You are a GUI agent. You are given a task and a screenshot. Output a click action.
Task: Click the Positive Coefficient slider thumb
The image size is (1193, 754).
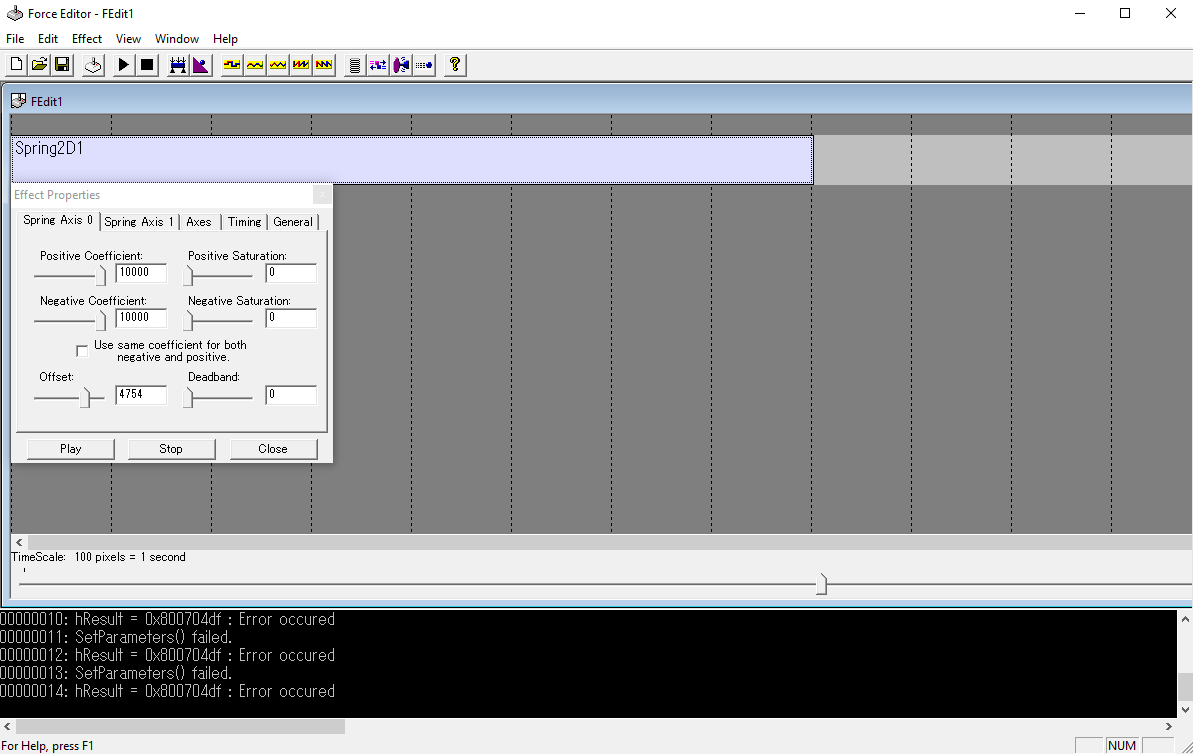coord(101,275)
